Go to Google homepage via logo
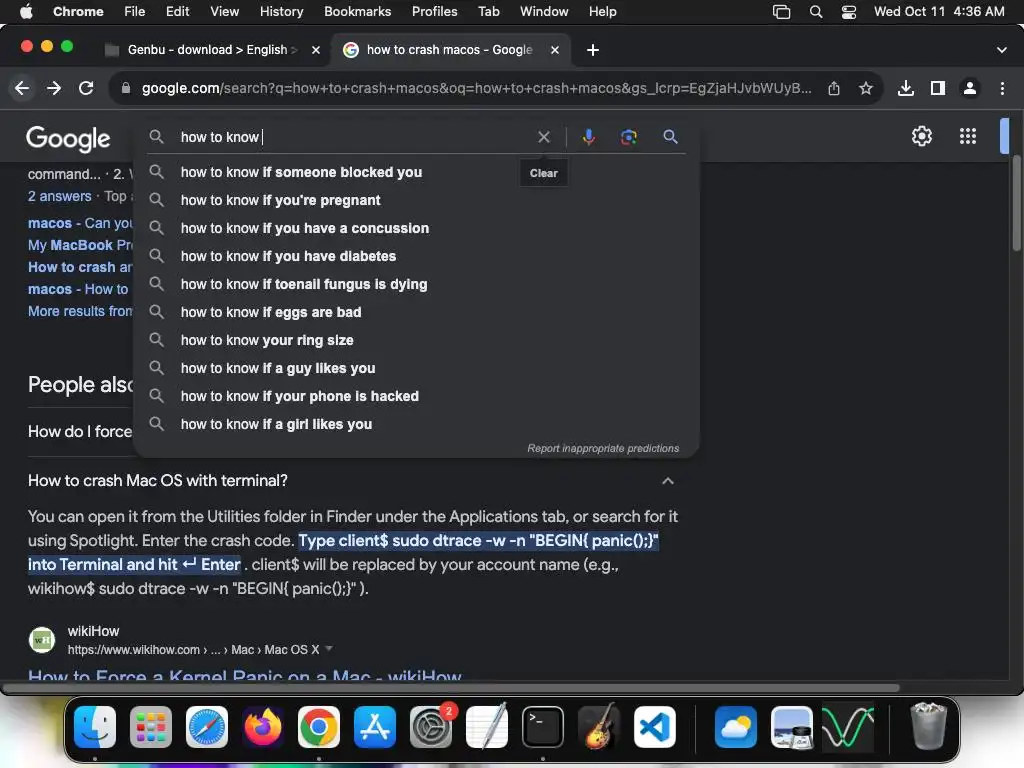This screenshot has width=1024, height=768. tap(68, 138)
